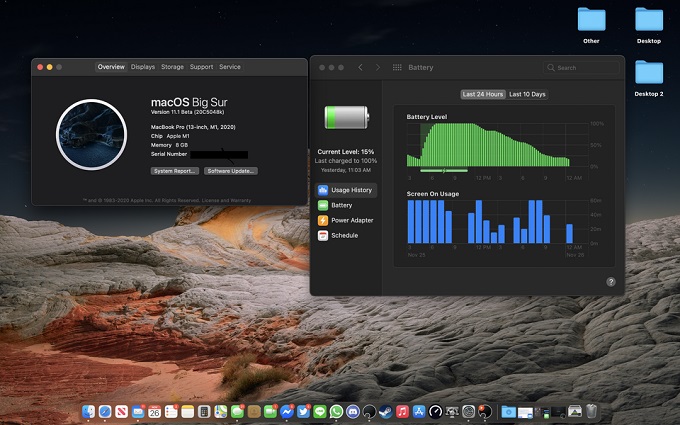This screenshot has width=680, height=425.
Task: Open Messages in the dock
Action: pyautogui.click(x=237, y=411)
